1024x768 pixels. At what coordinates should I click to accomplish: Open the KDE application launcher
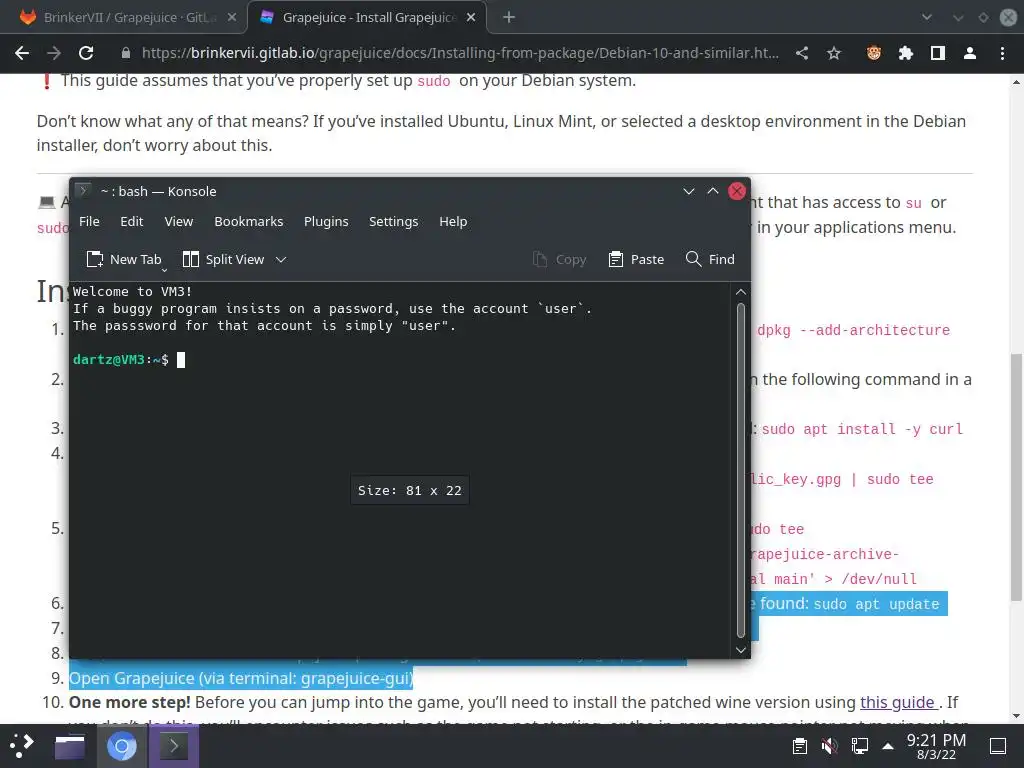(x=22, y=745)
